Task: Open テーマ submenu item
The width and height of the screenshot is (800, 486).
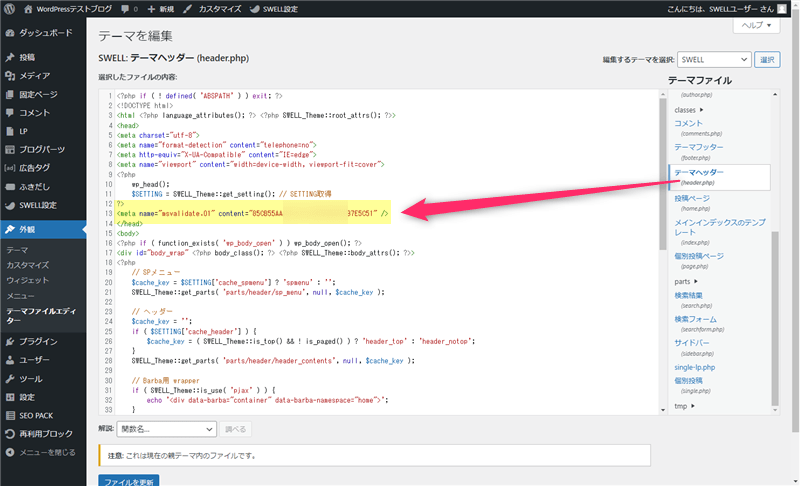Action: (17, 250)
